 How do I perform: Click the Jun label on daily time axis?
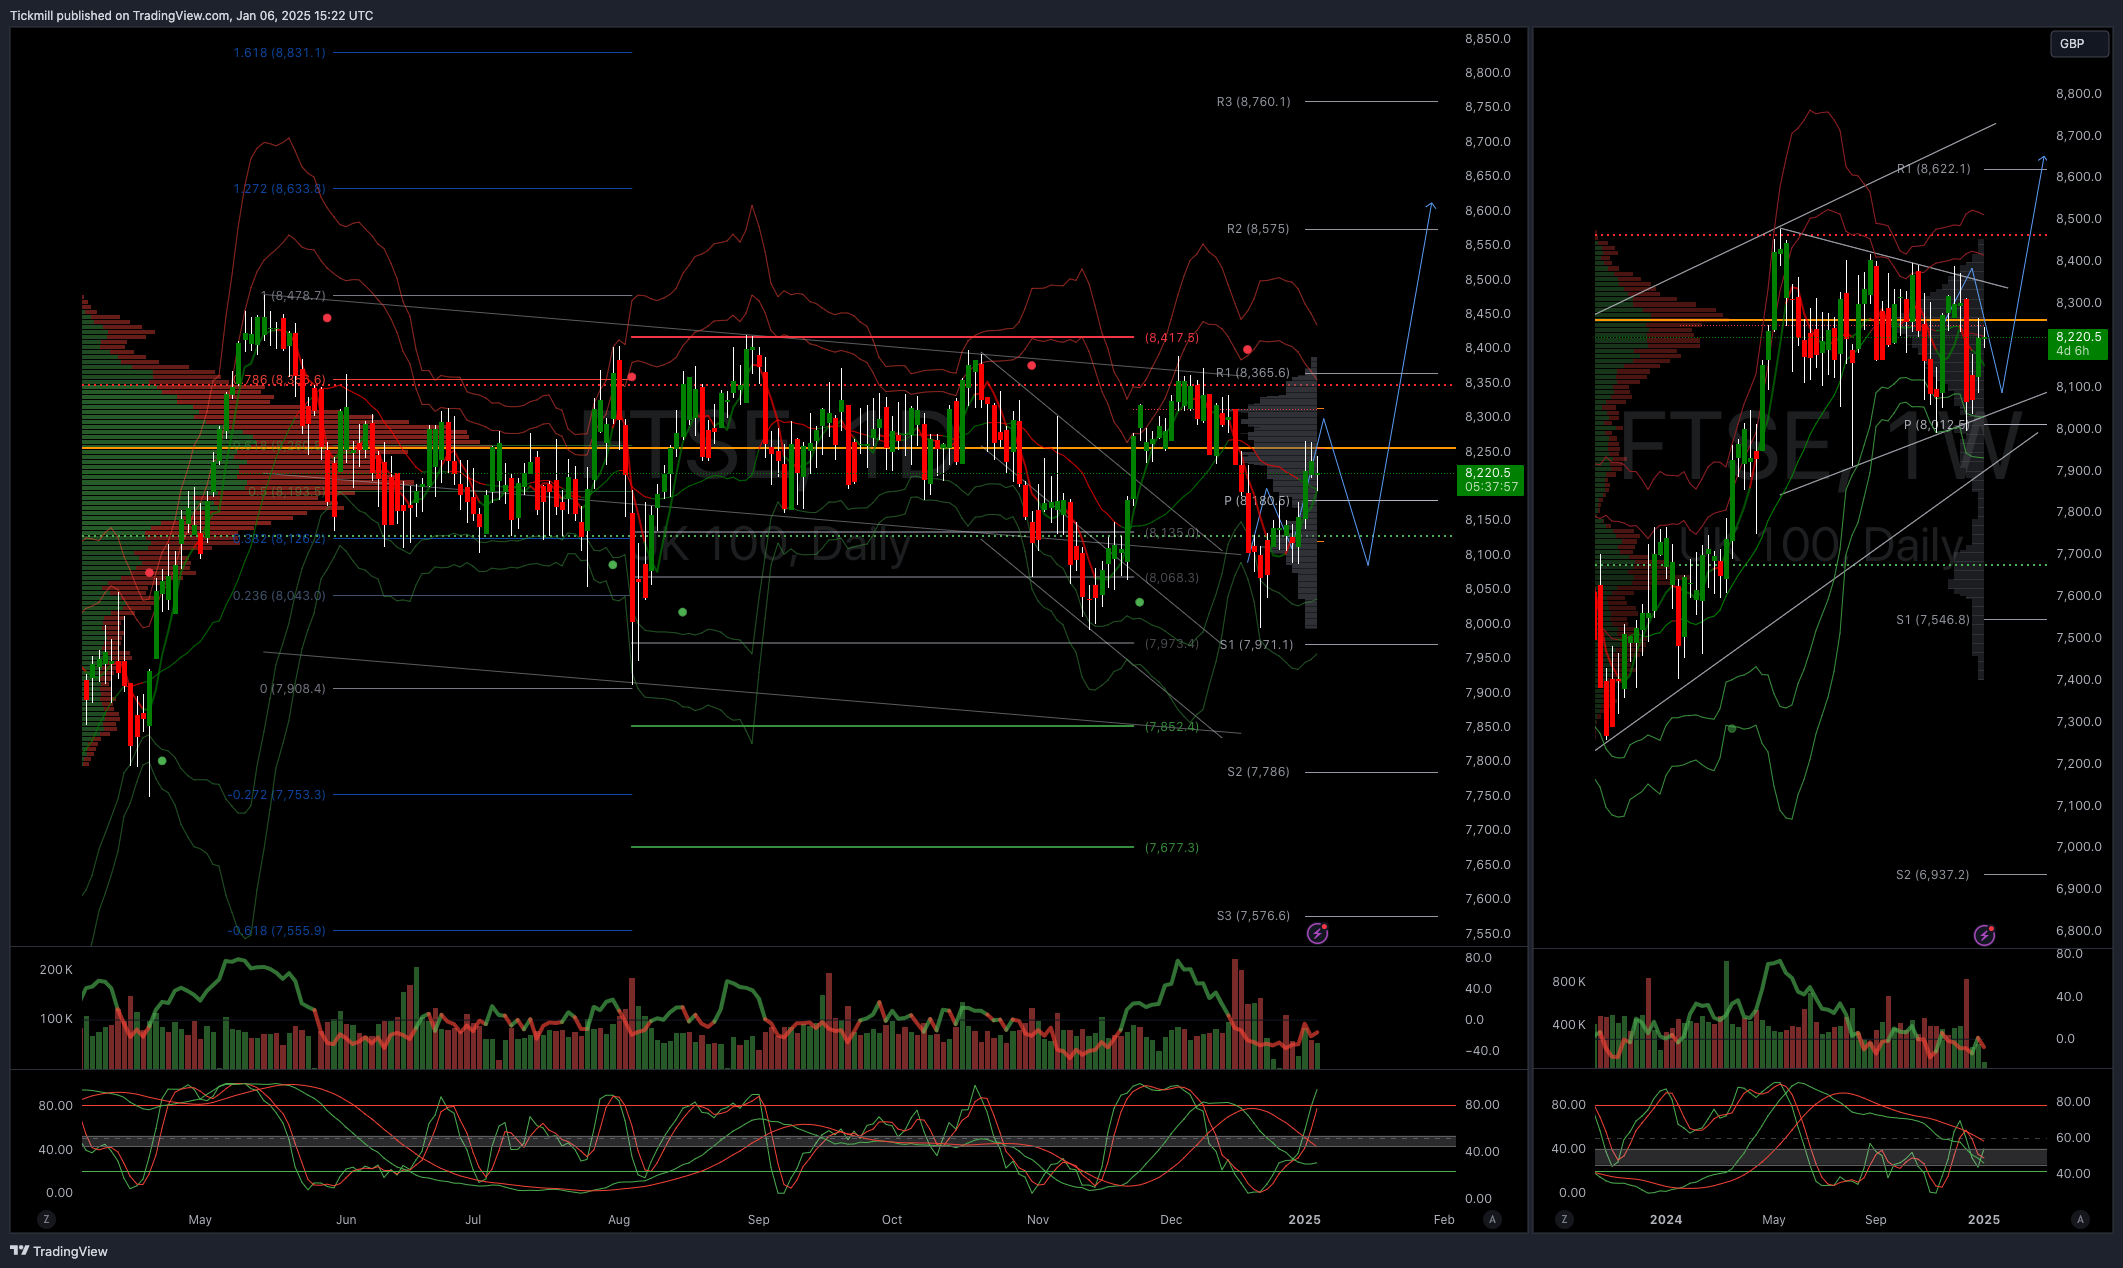pyautogui.click(x=346, y=1219)
